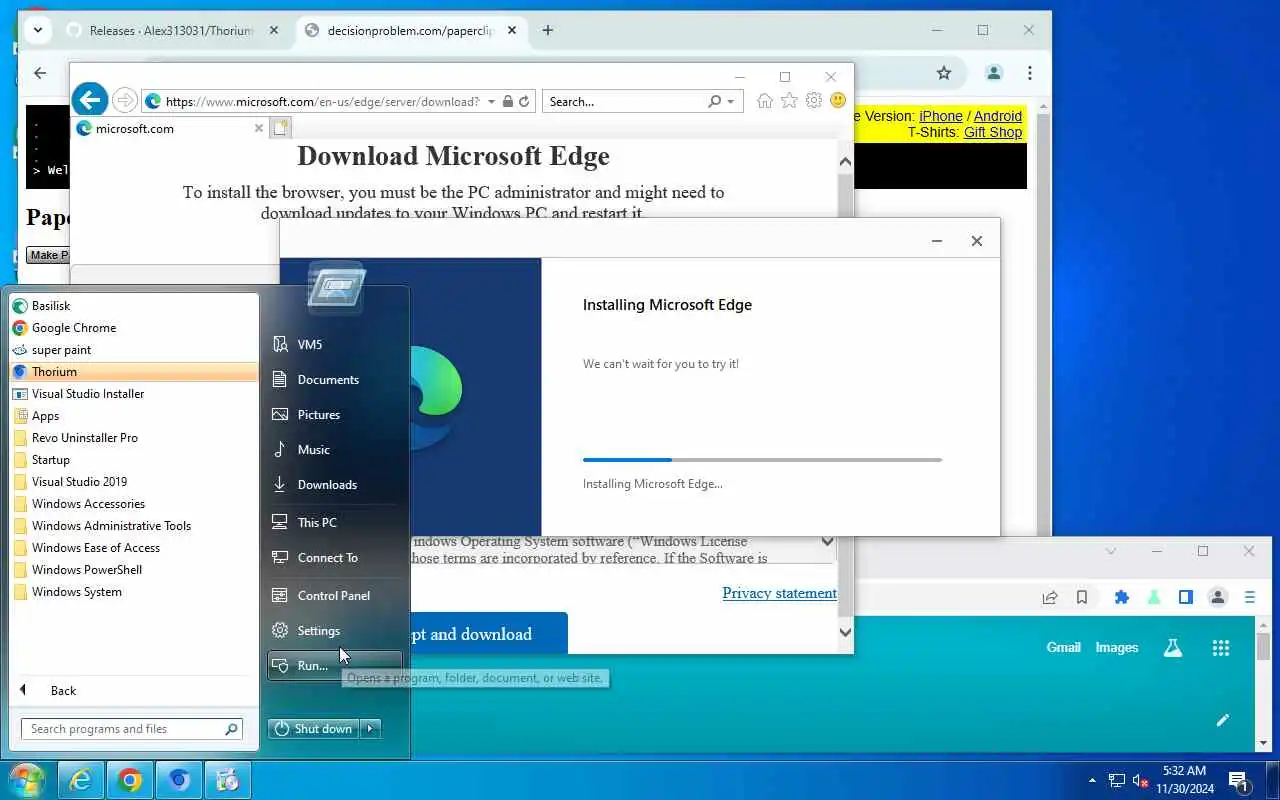This screenshot has height=800, width=1280.
Task: Expand the Windows PowerShell folder
Action: (134, 570)
